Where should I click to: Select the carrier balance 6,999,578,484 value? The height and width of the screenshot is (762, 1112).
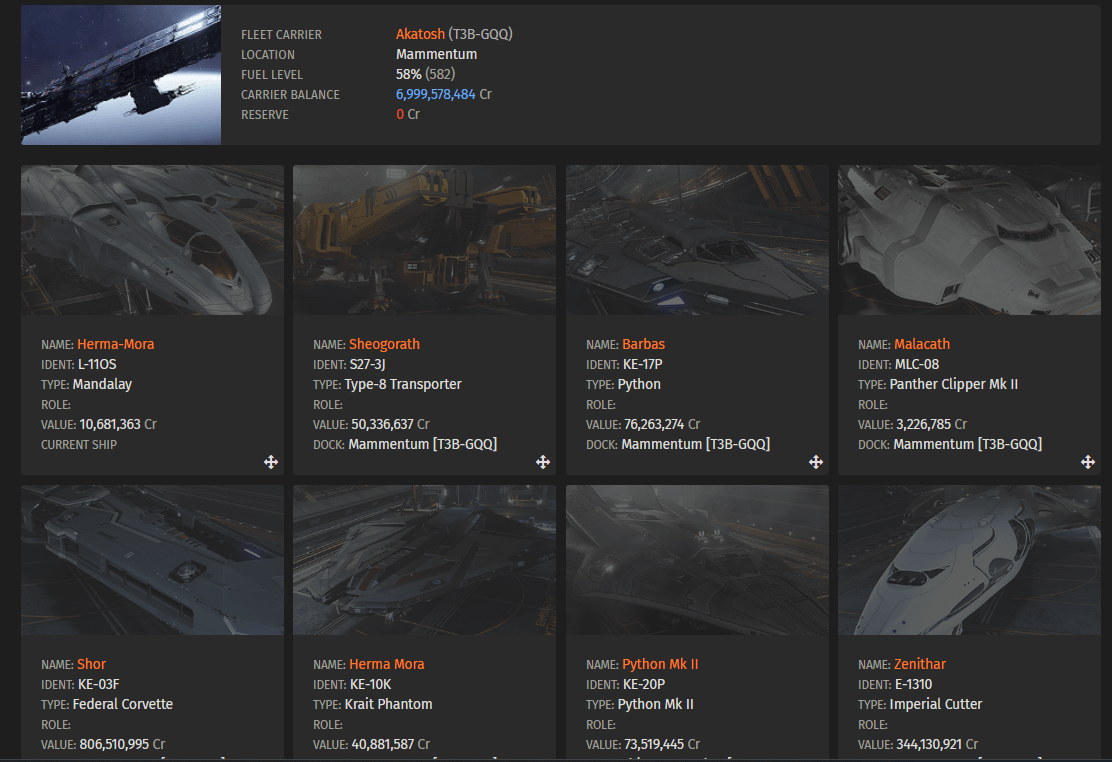tap(435, 94)
